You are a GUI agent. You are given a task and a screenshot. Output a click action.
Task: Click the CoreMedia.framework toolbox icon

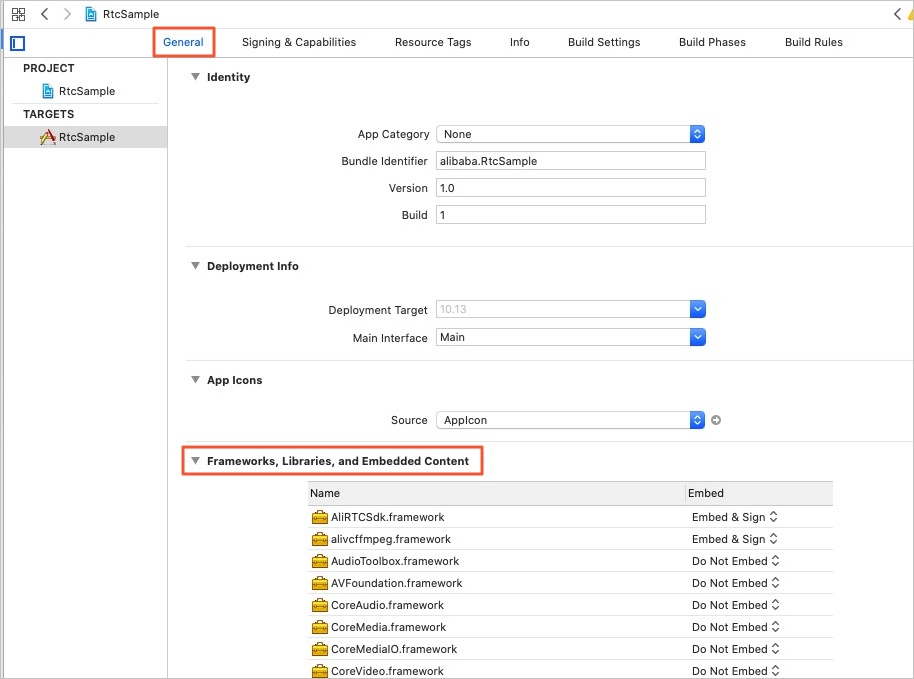pos(319,627)
